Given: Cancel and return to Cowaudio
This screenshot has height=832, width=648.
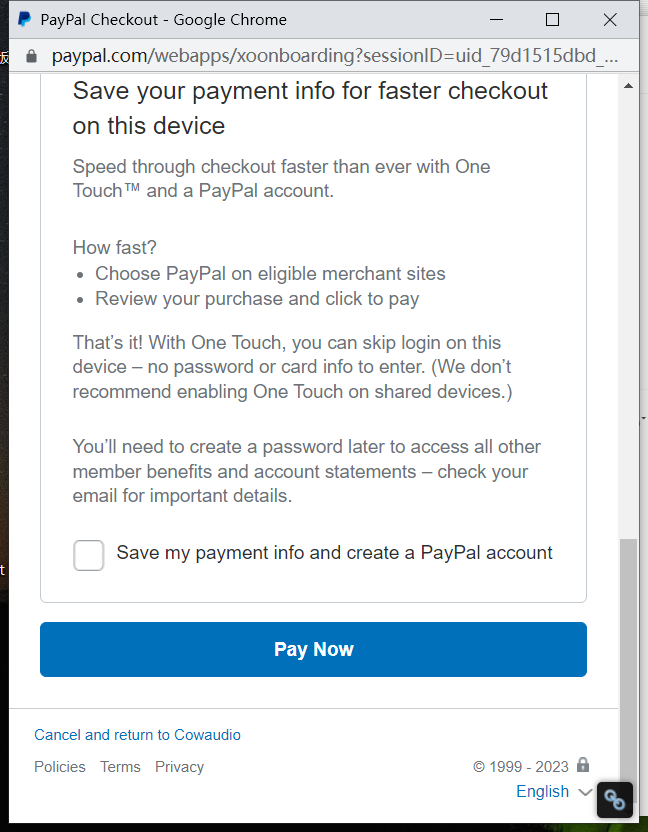Looking at the screenshot, I should tap(137, 735).
